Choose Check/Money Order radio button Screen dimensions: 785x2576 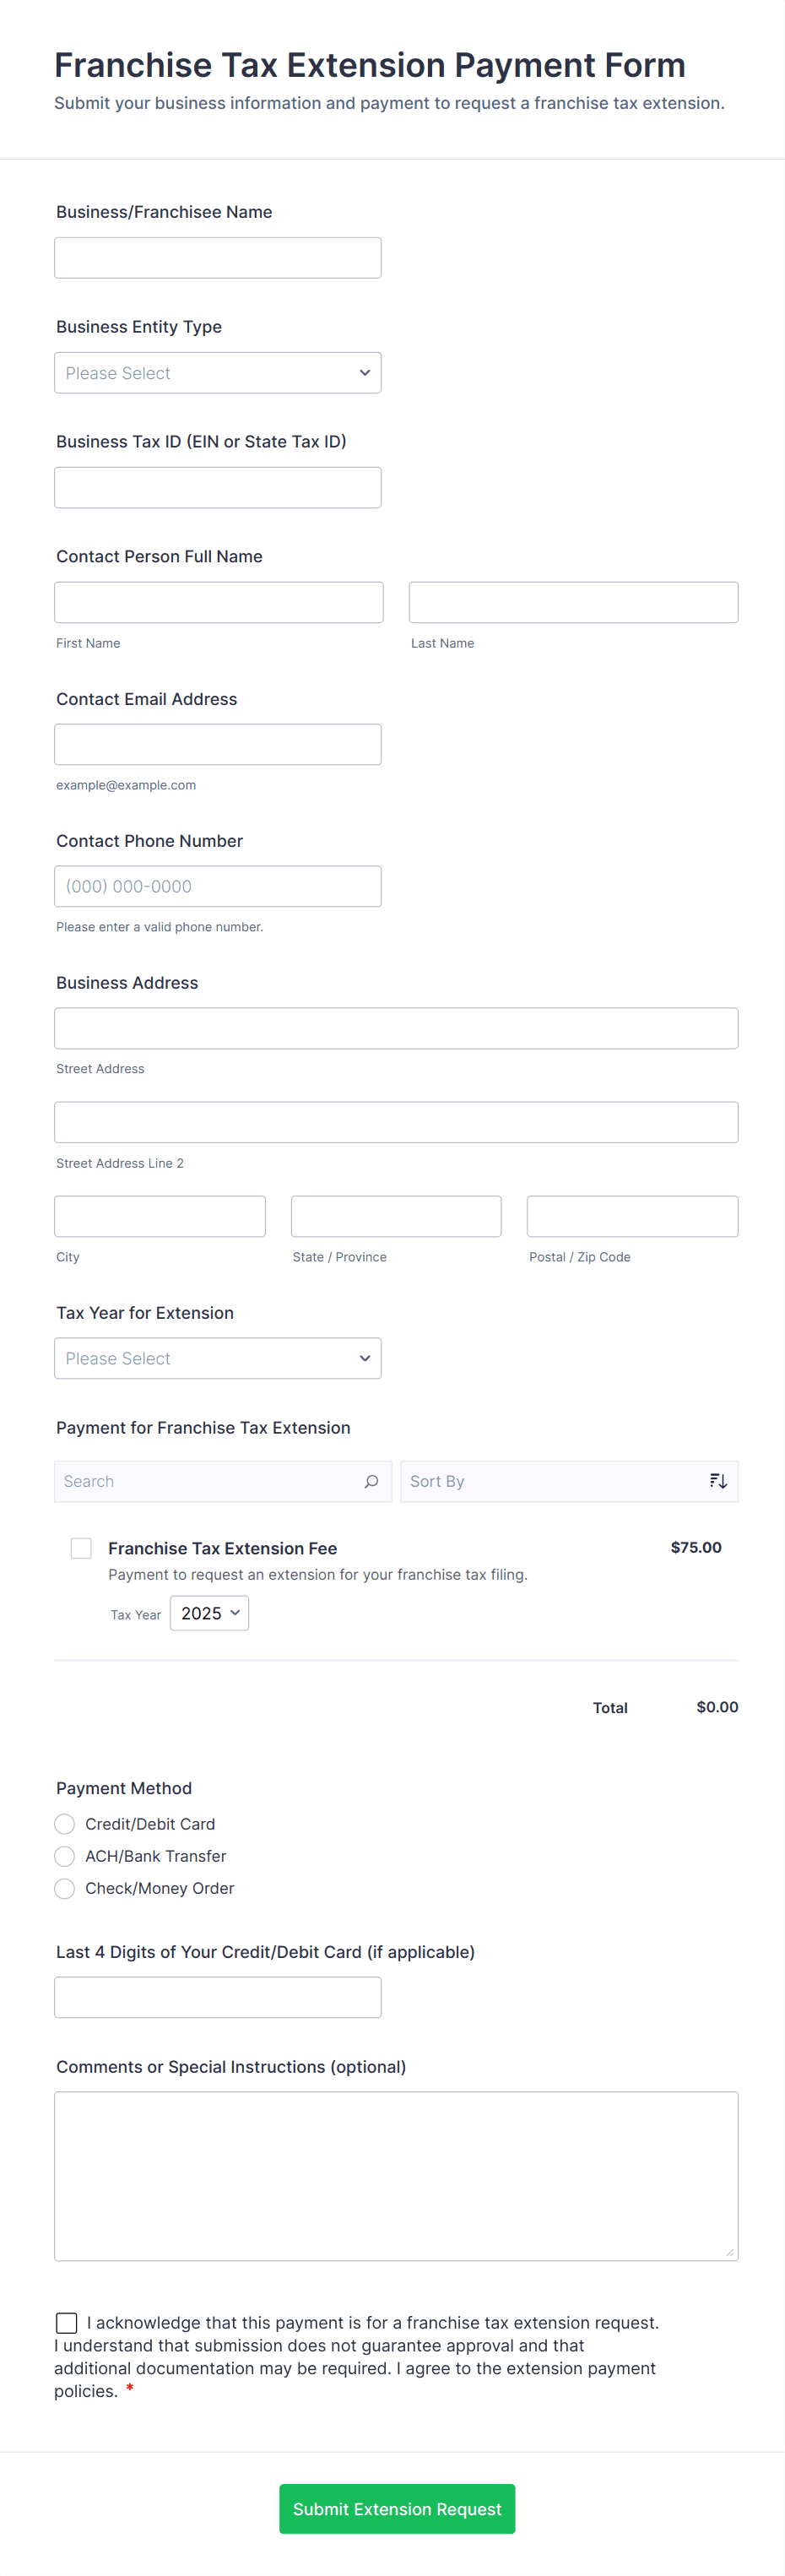[65, 1888]
